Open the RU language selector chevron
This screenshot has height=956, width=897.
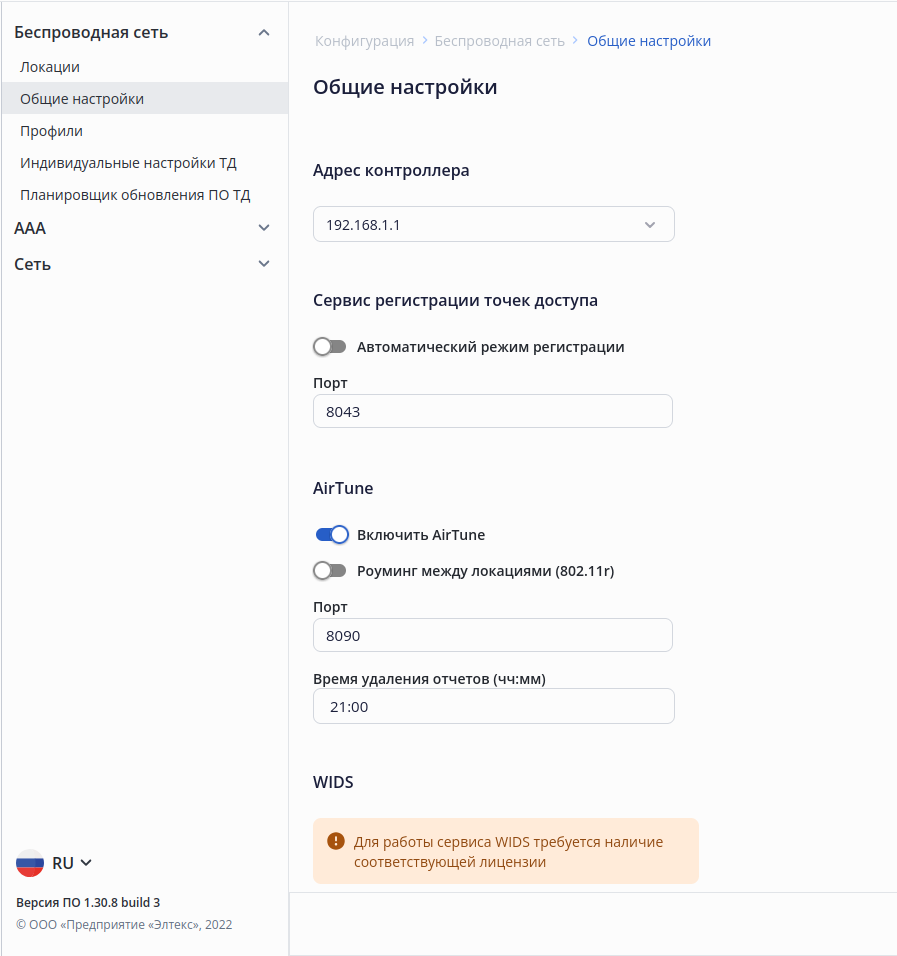pos(86,863)
